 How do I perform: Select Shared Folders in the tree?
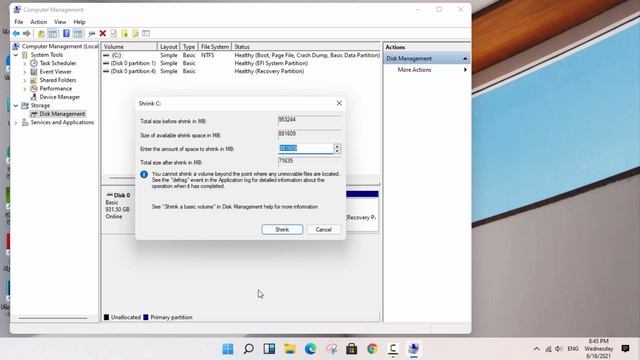pos(58,80)
